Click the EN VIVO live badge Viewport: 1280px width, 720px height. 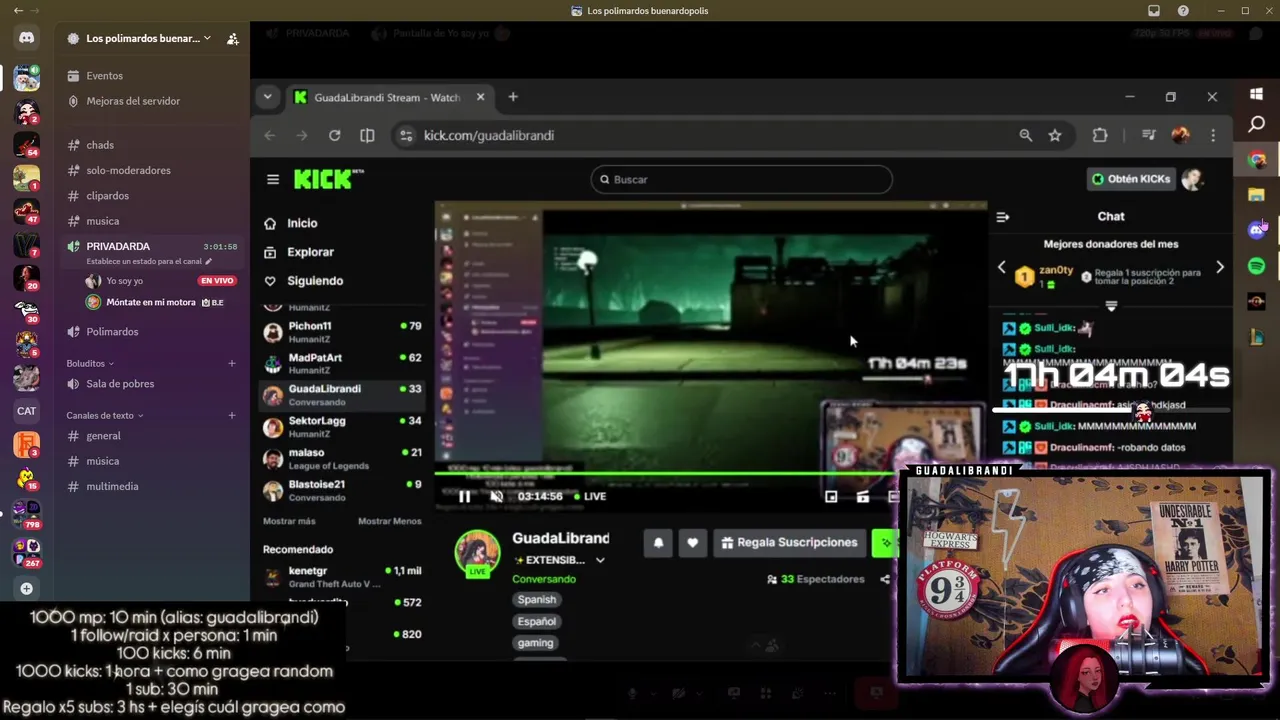(217, 281)
